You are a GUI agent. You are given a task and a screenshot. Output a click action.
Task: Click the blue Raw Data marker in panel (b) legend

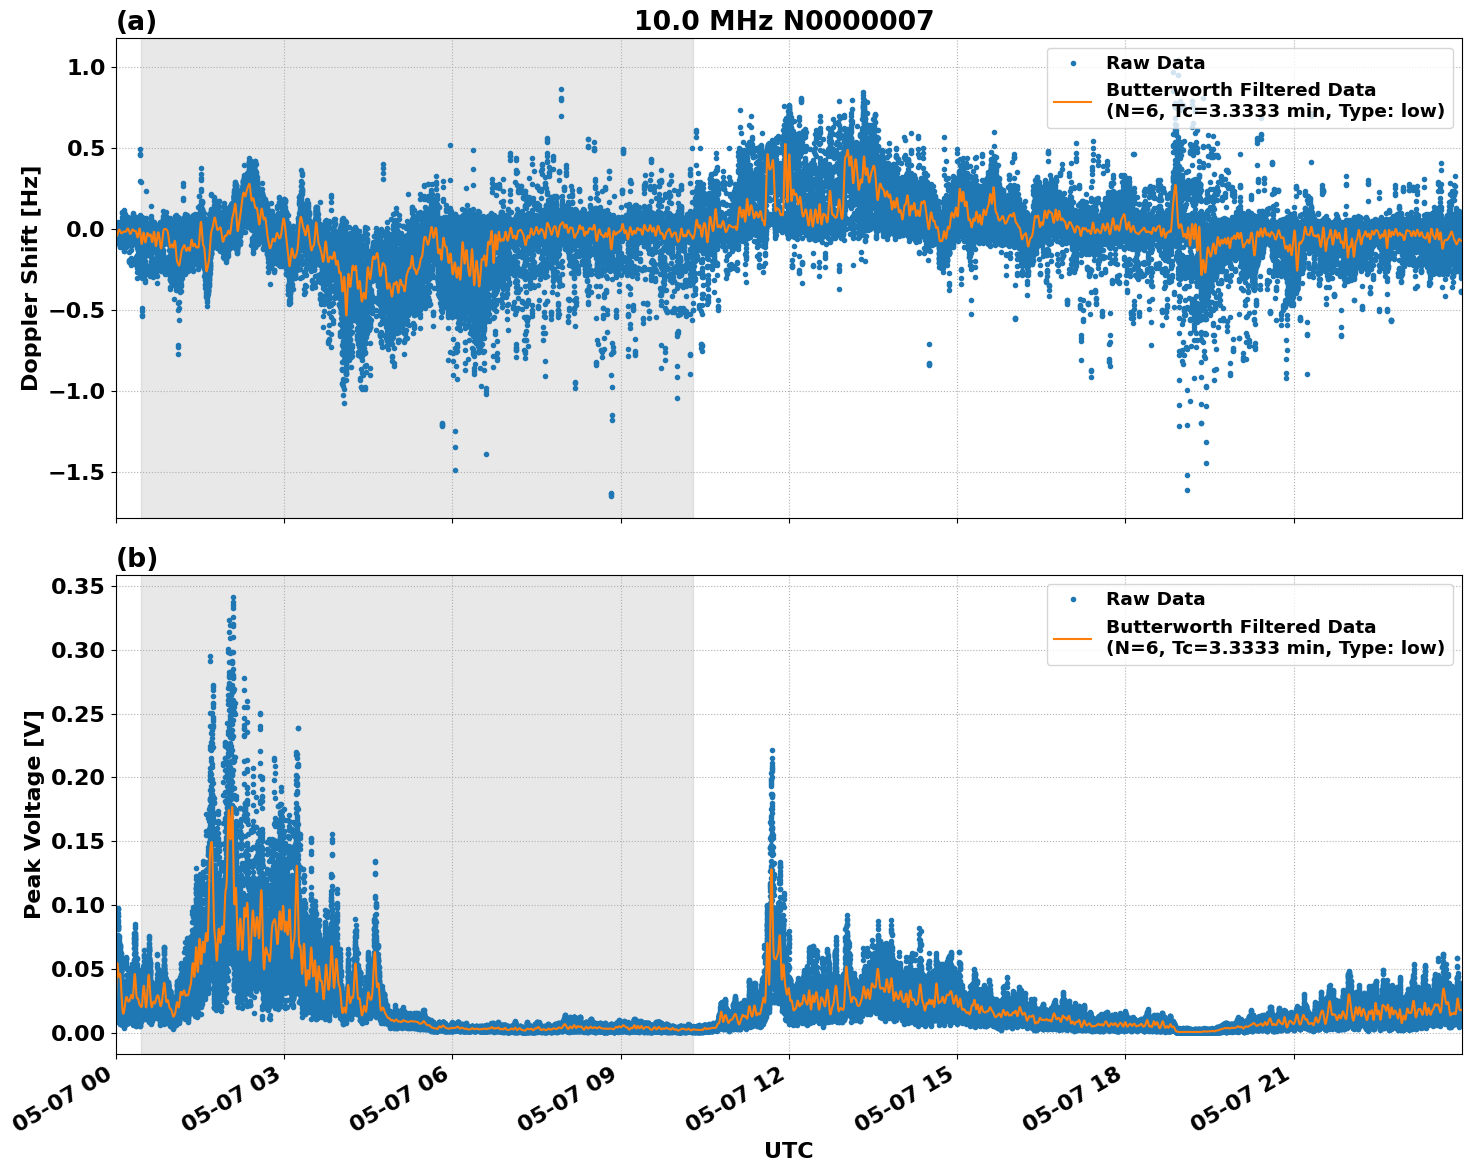(1073, 600)
